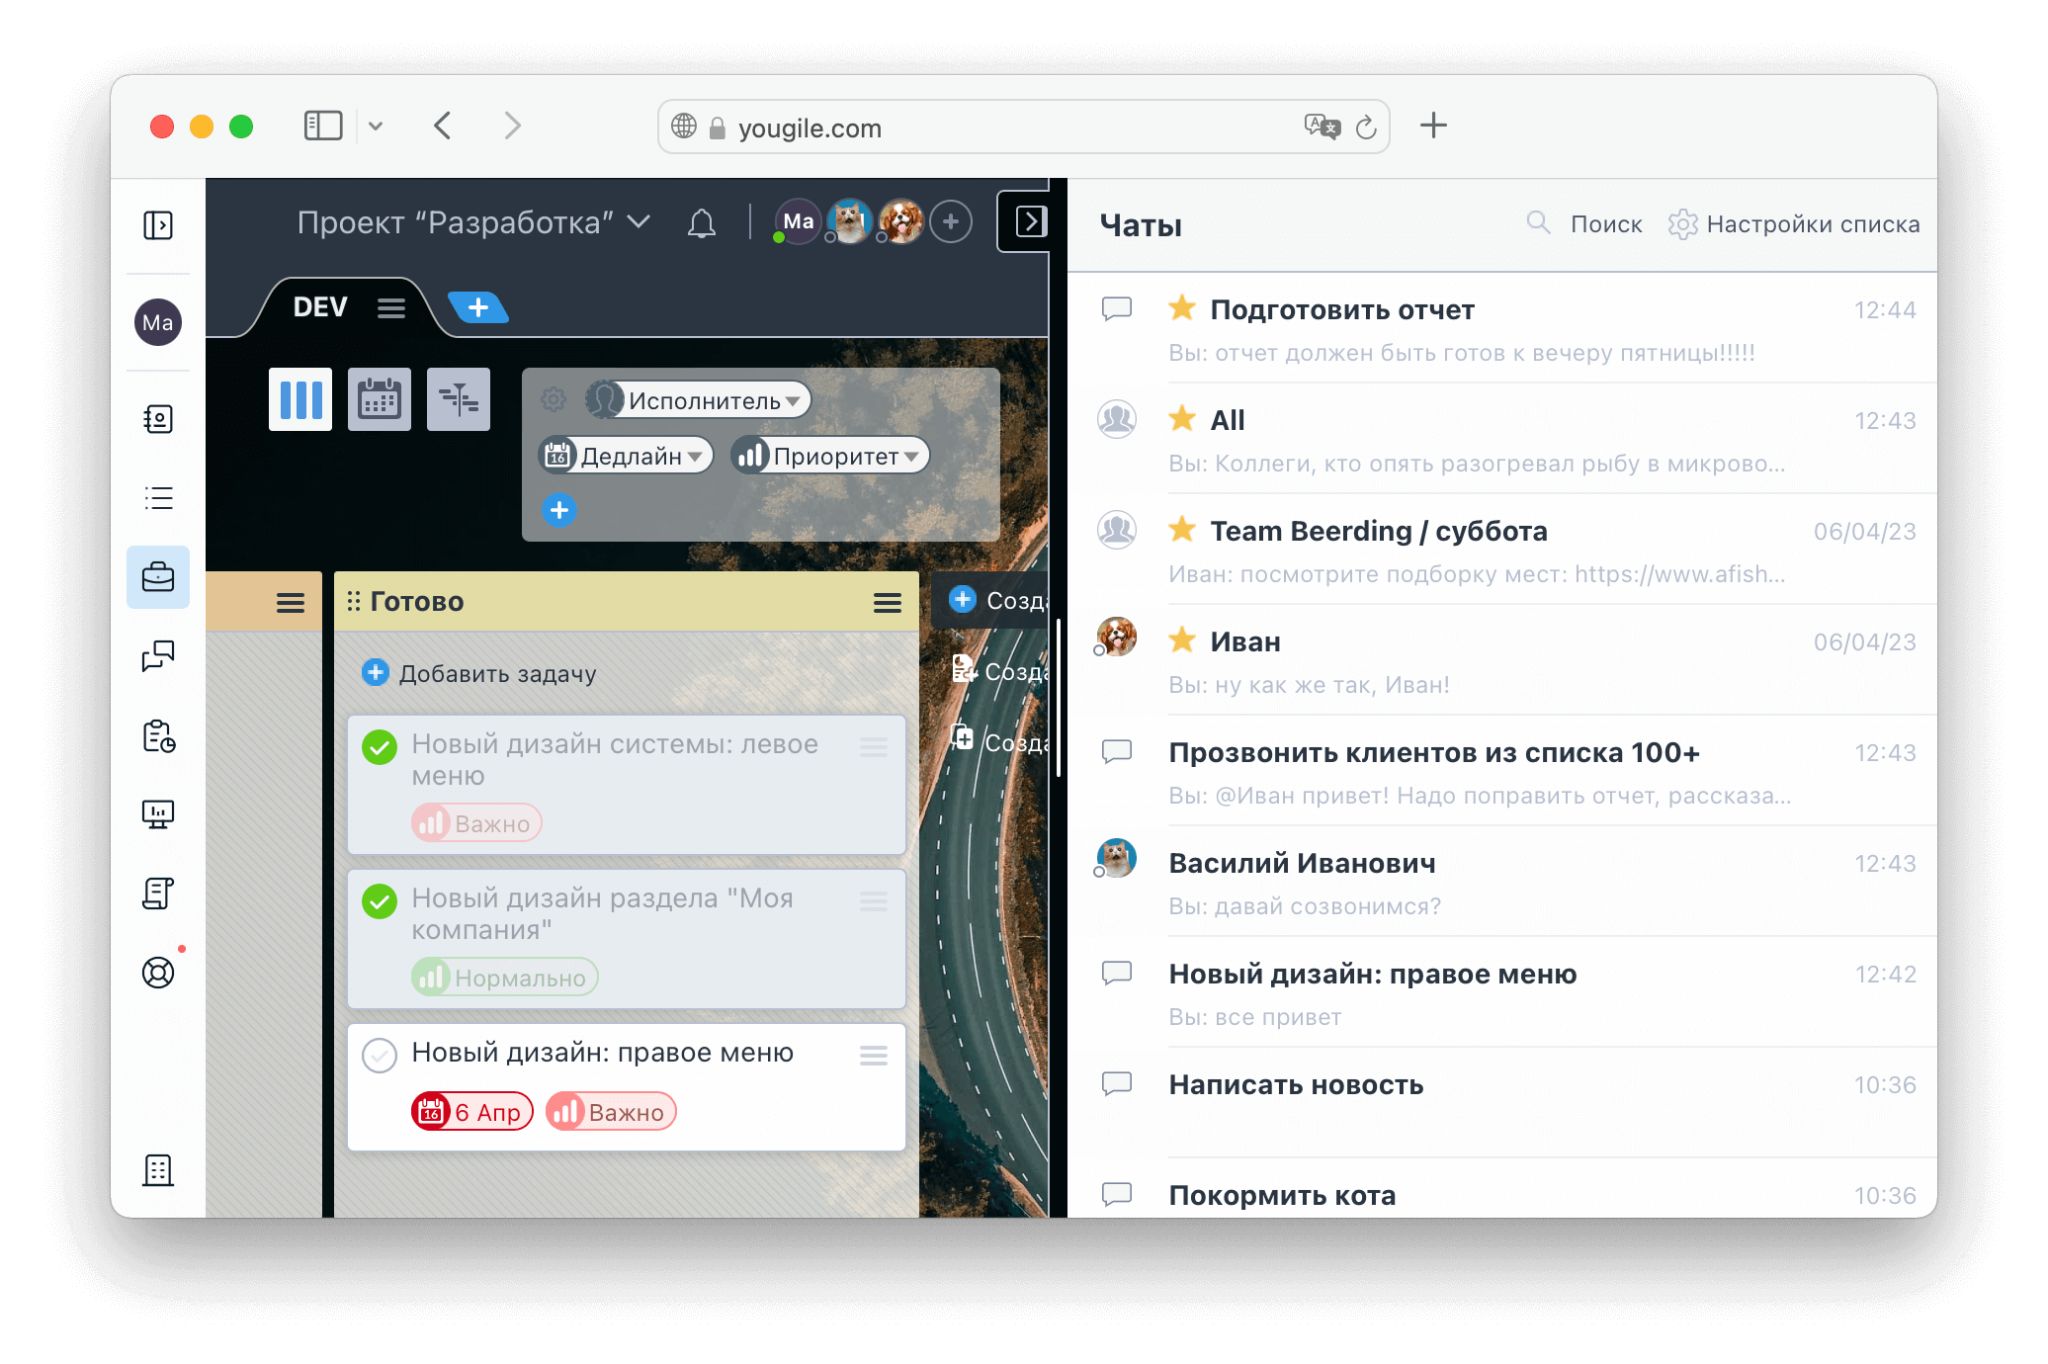Image resolution: width=2048 pixels, height=1364 pixels.
Task: Switch to the calendar view icon
Action: click(x=379, y=400)
